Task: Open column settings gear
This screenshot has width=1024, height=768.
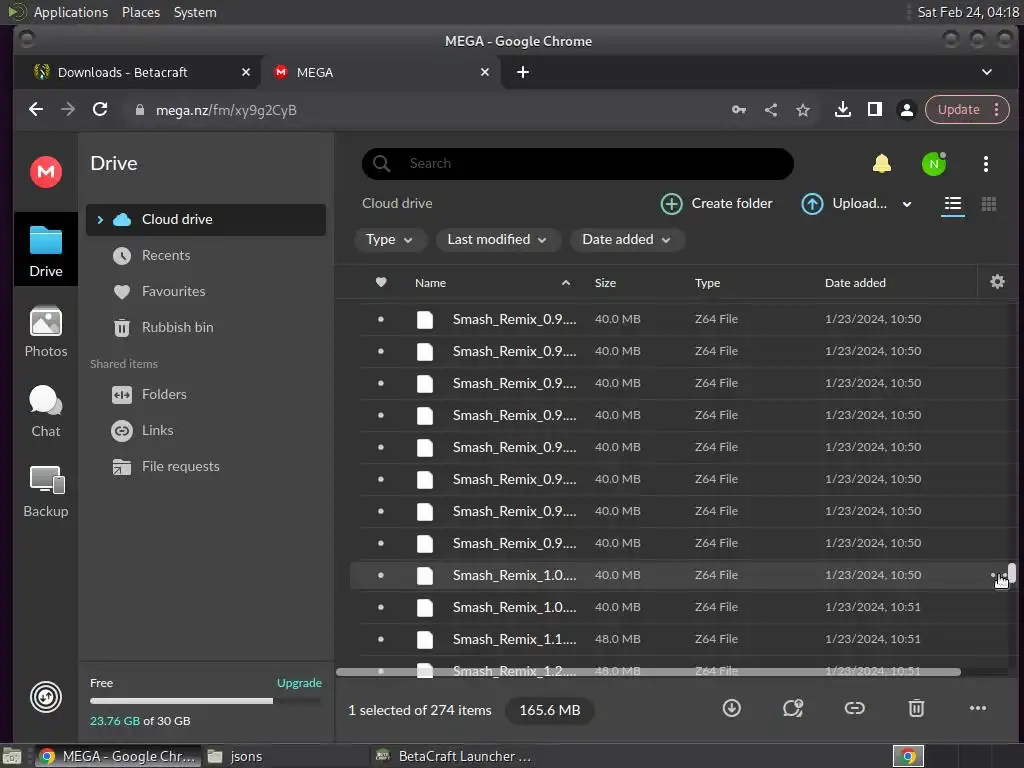Action: coord(997,281)
